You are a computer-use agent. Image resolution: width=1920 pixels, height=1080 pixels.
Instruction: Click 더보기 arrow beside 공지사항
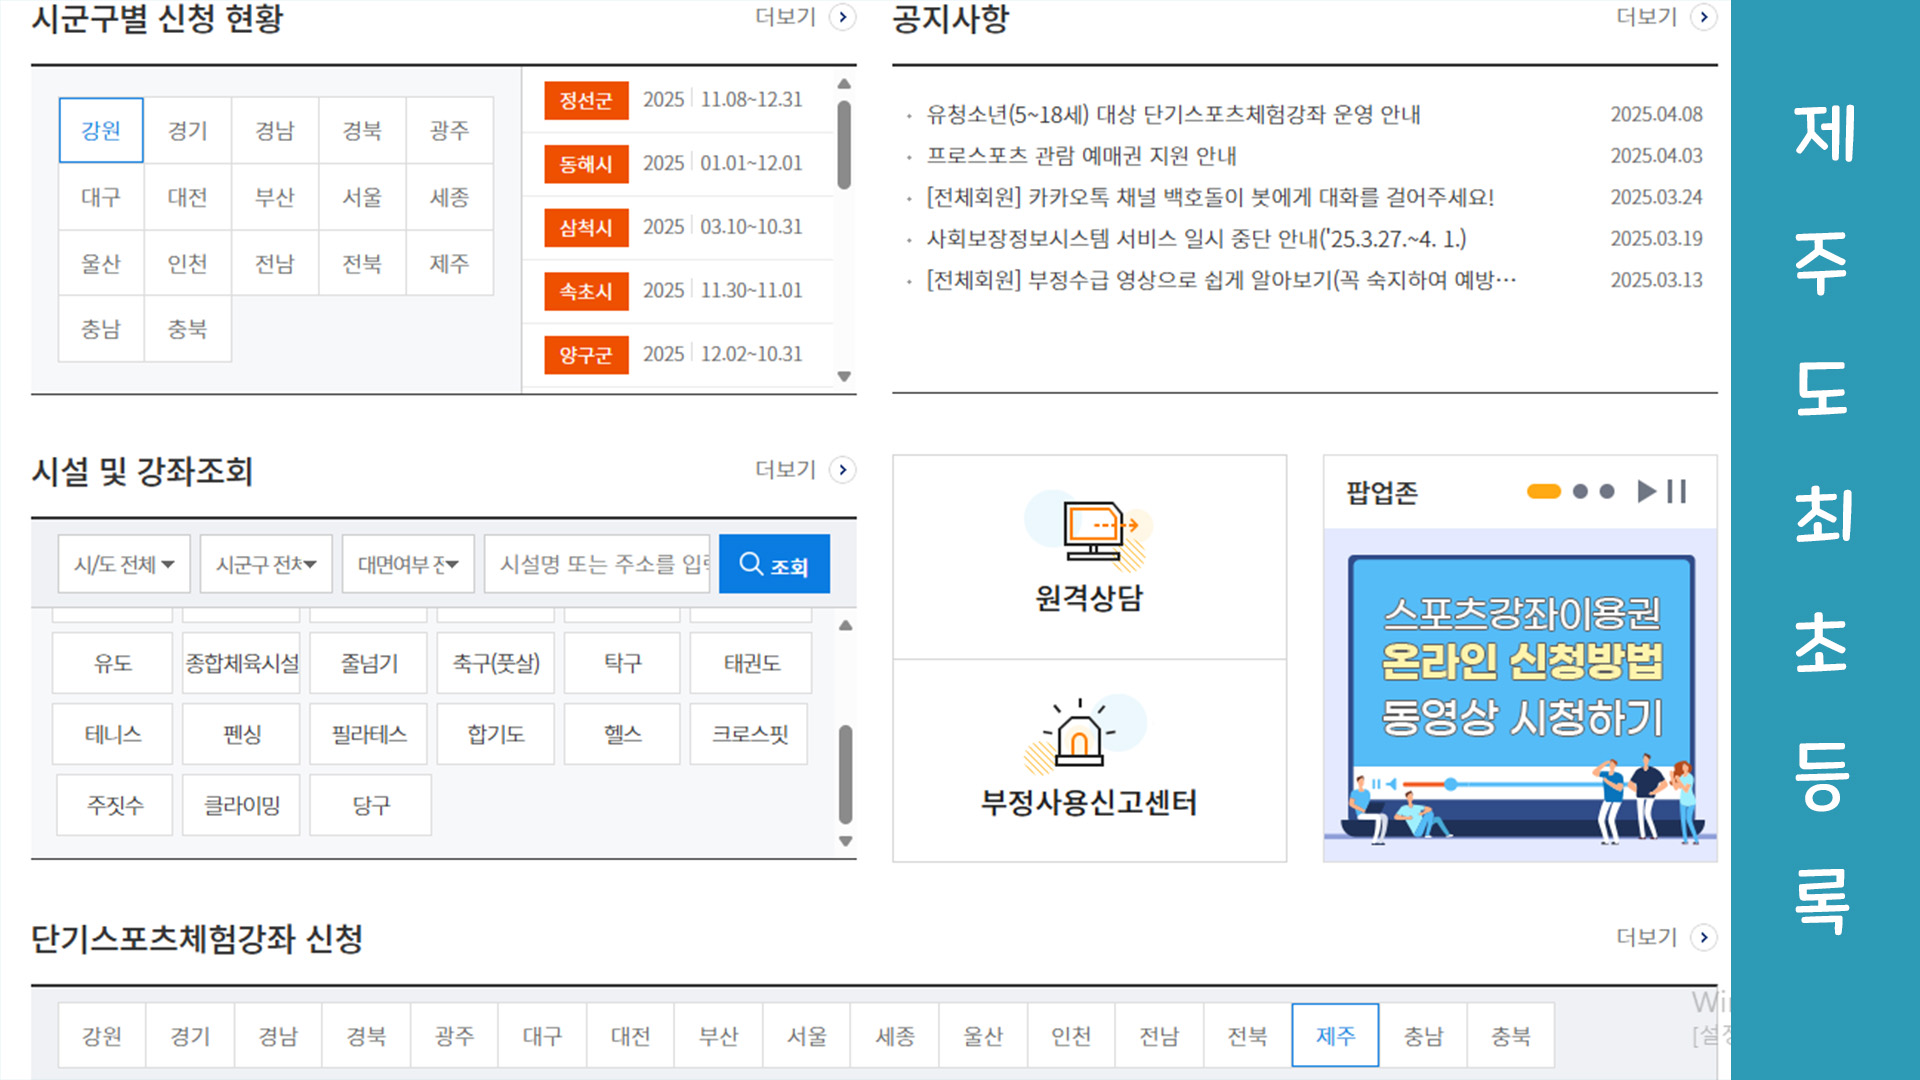click(x=1704, y=17)
